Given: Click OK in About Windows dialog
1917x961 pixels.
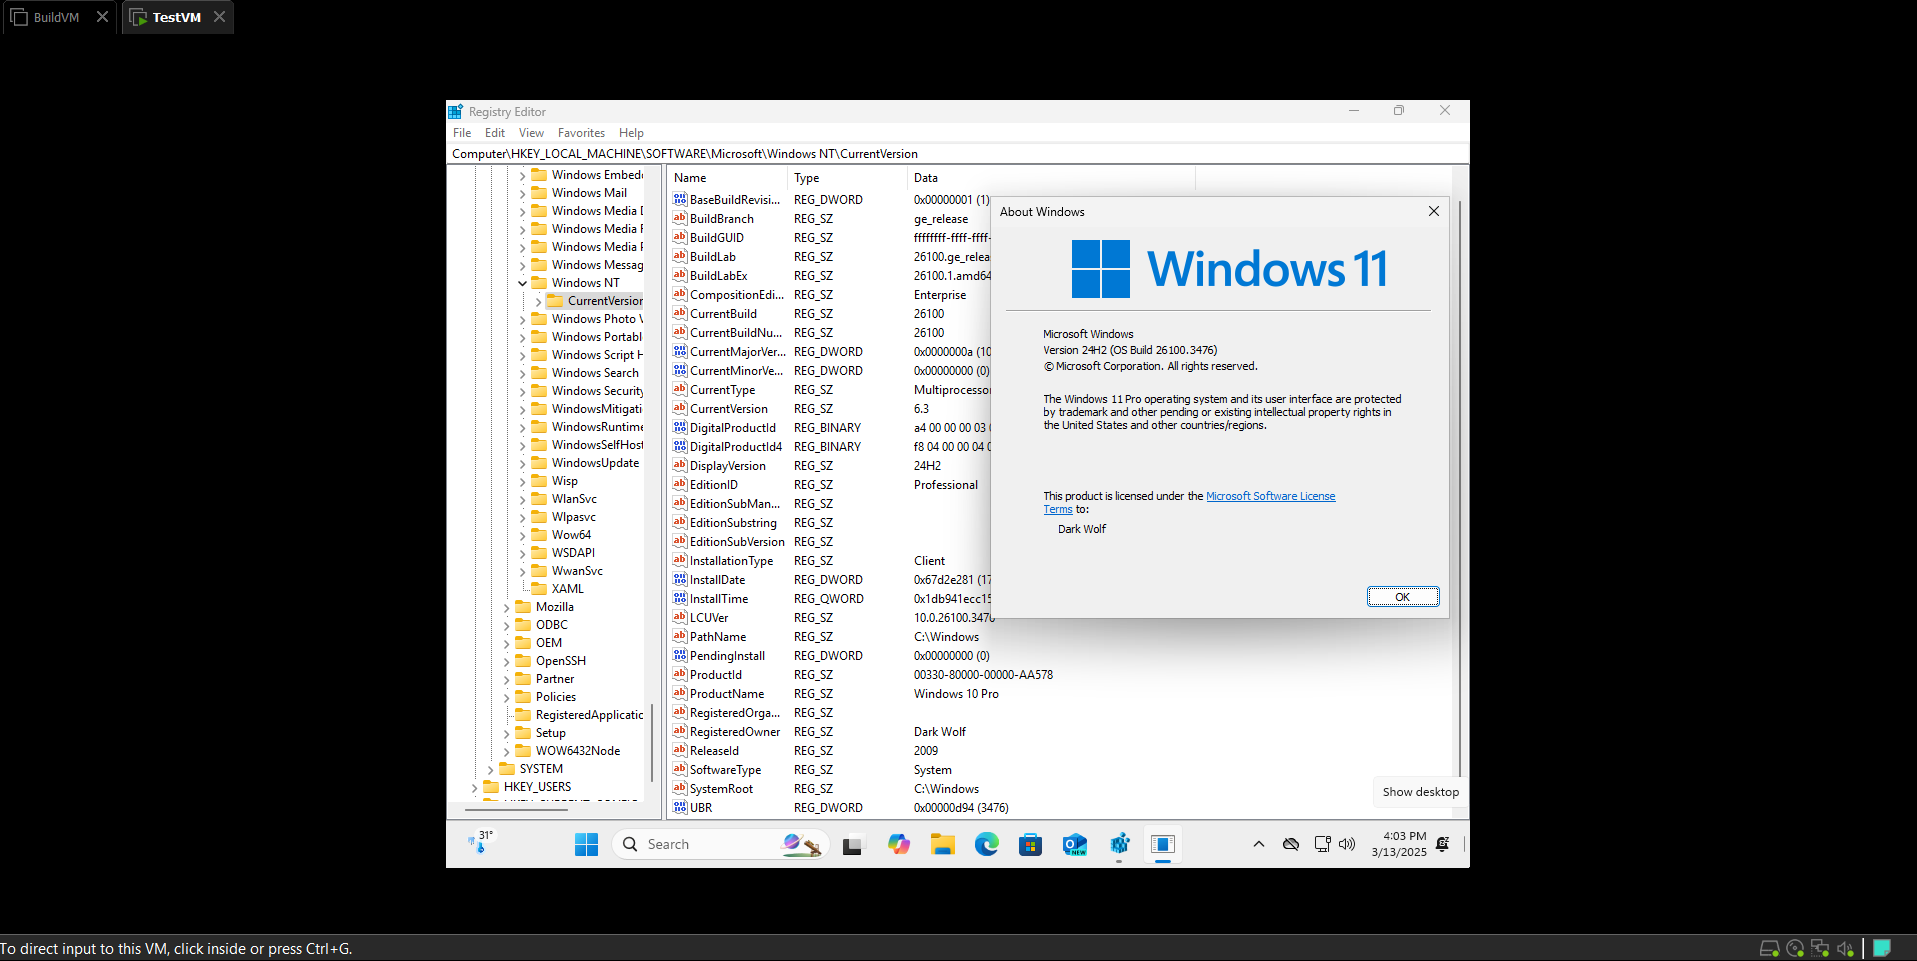Looking at the screenshot, I should pos(1403,597).
